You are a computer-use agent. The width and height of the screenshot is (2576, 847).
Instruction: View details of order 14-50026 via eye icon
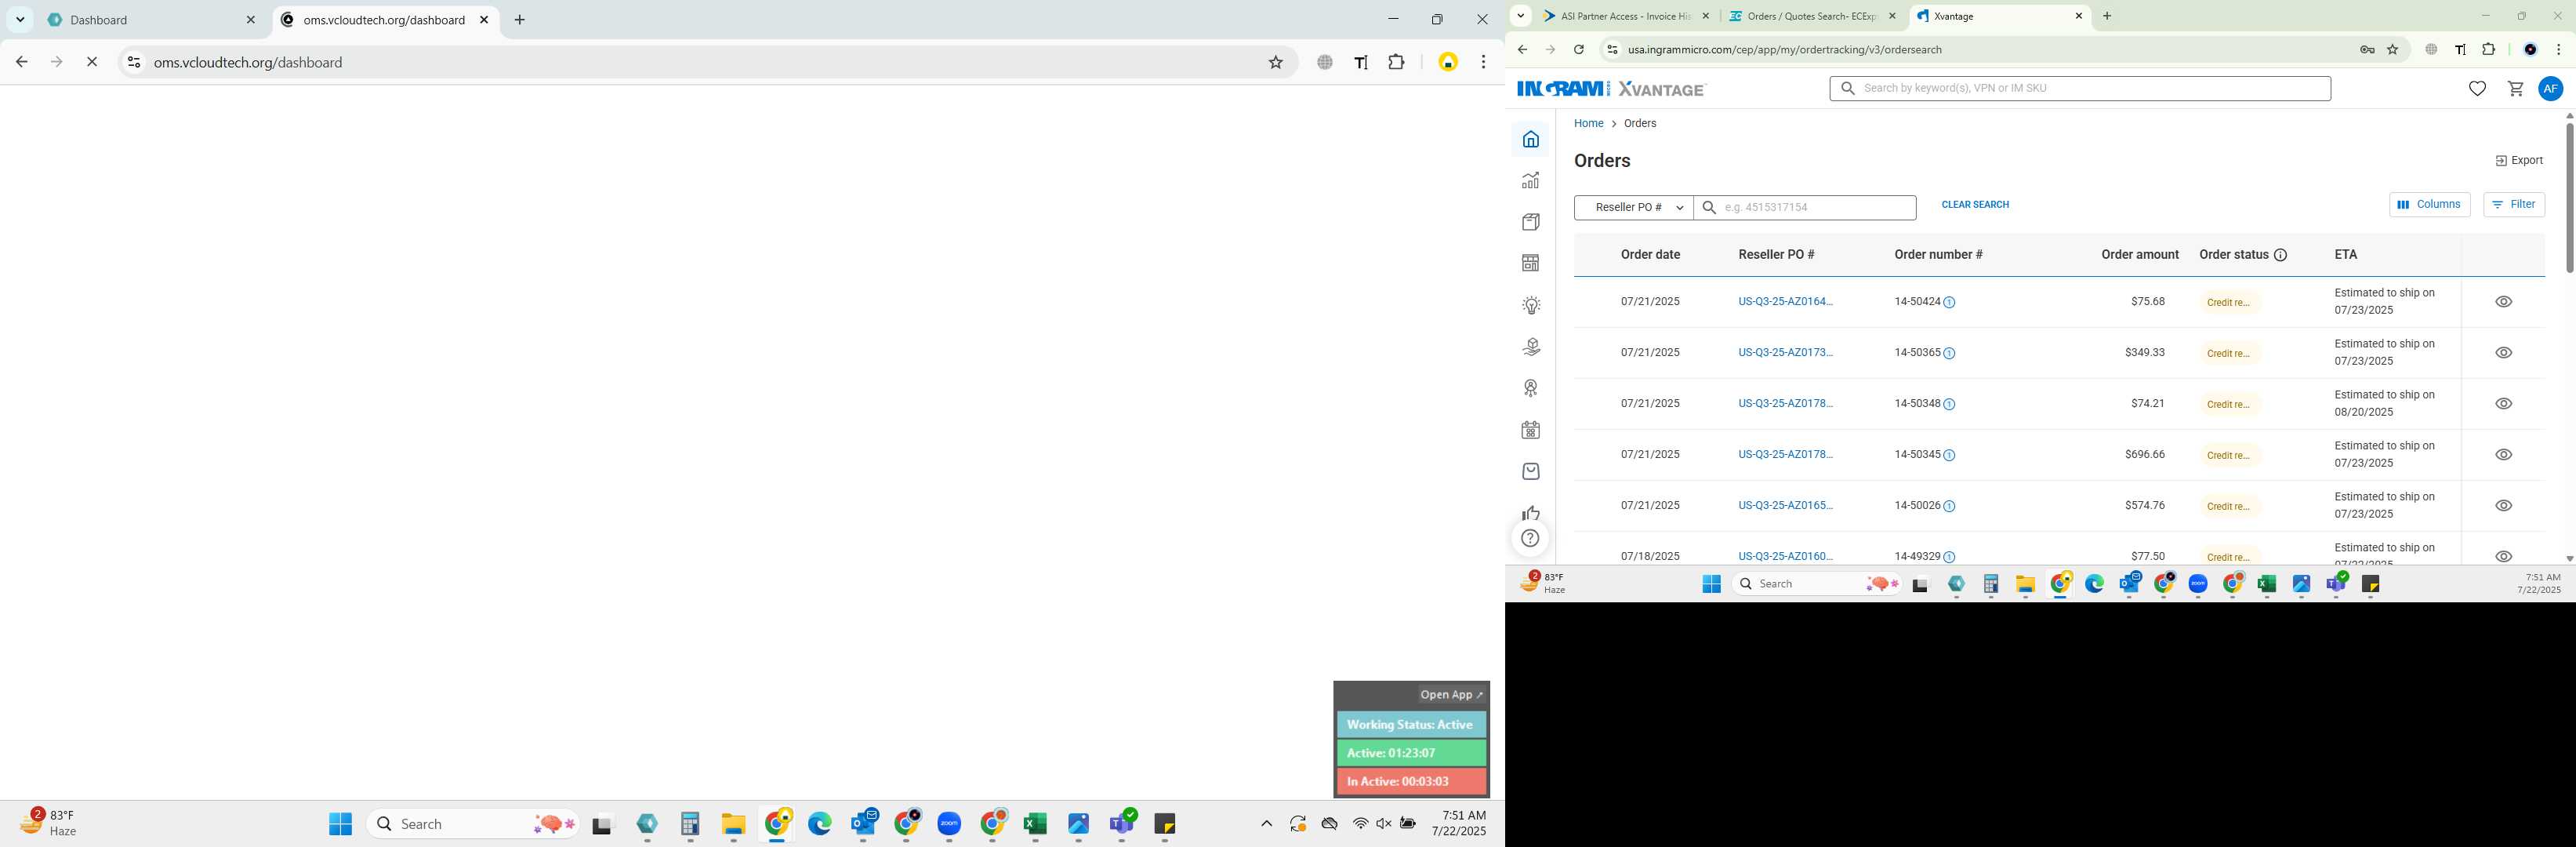[2503, 506]
